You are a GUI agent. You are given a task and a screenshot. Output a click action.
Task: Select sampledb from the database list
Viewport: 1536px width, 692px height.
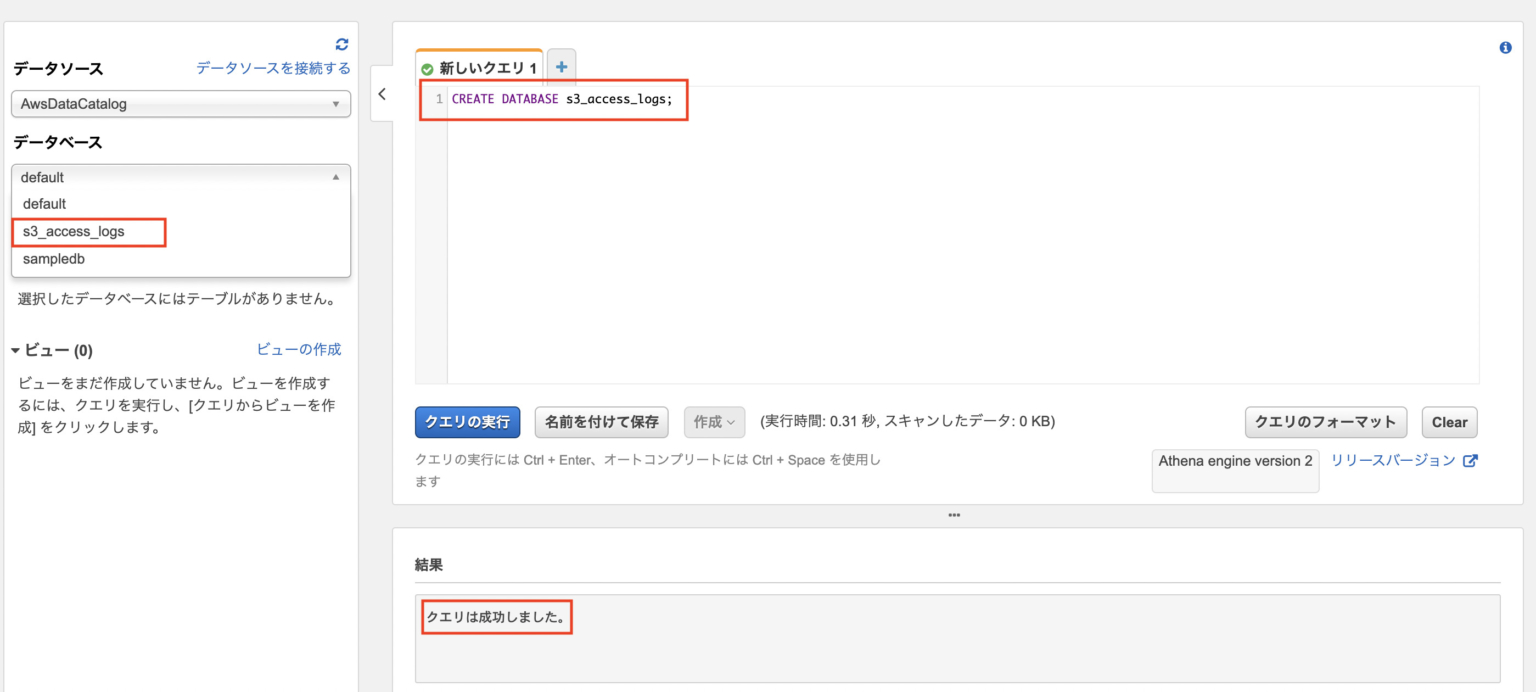(181, 259)
